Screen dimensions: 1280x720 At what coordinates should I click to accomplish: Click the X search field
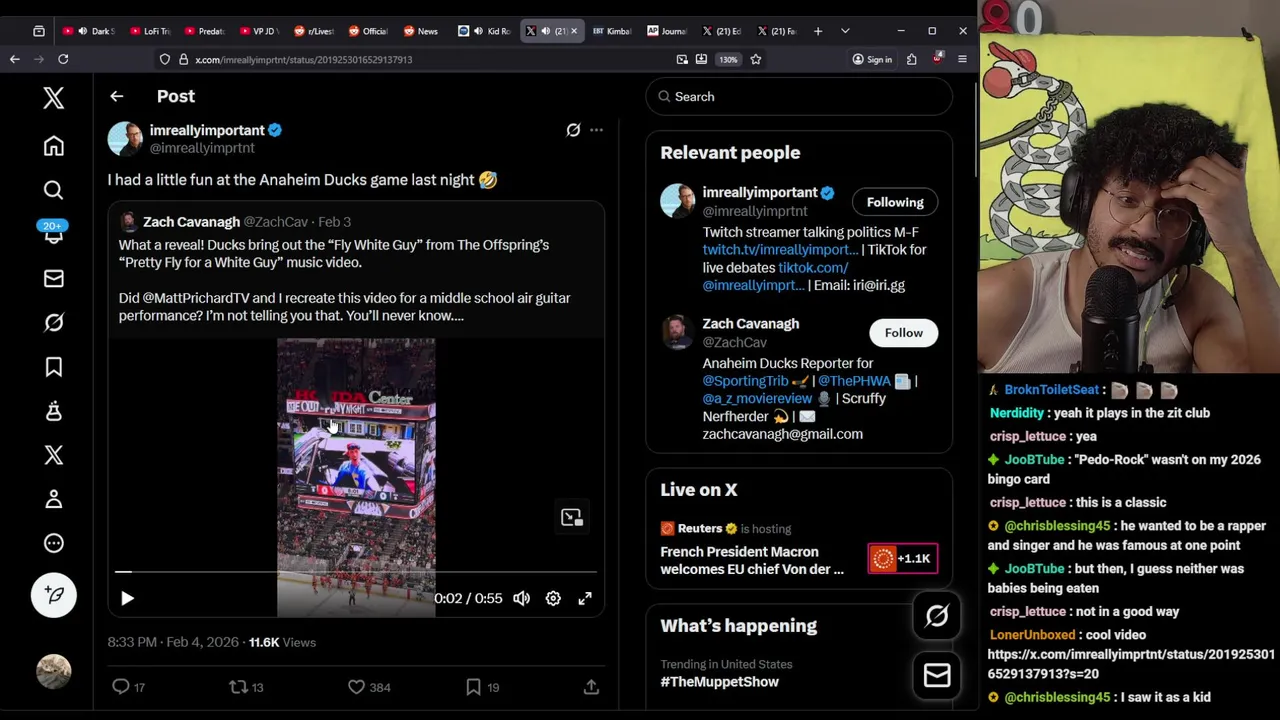tap(799, 97)
